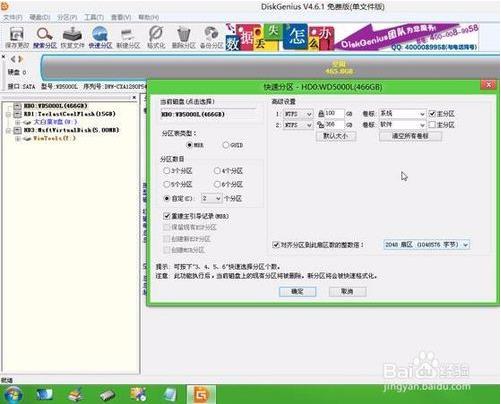This screenshot has height=404, width=501.
Task: Collapse the HD1 disk tree node
Action: pyautogui.click(x=8, y=114)
